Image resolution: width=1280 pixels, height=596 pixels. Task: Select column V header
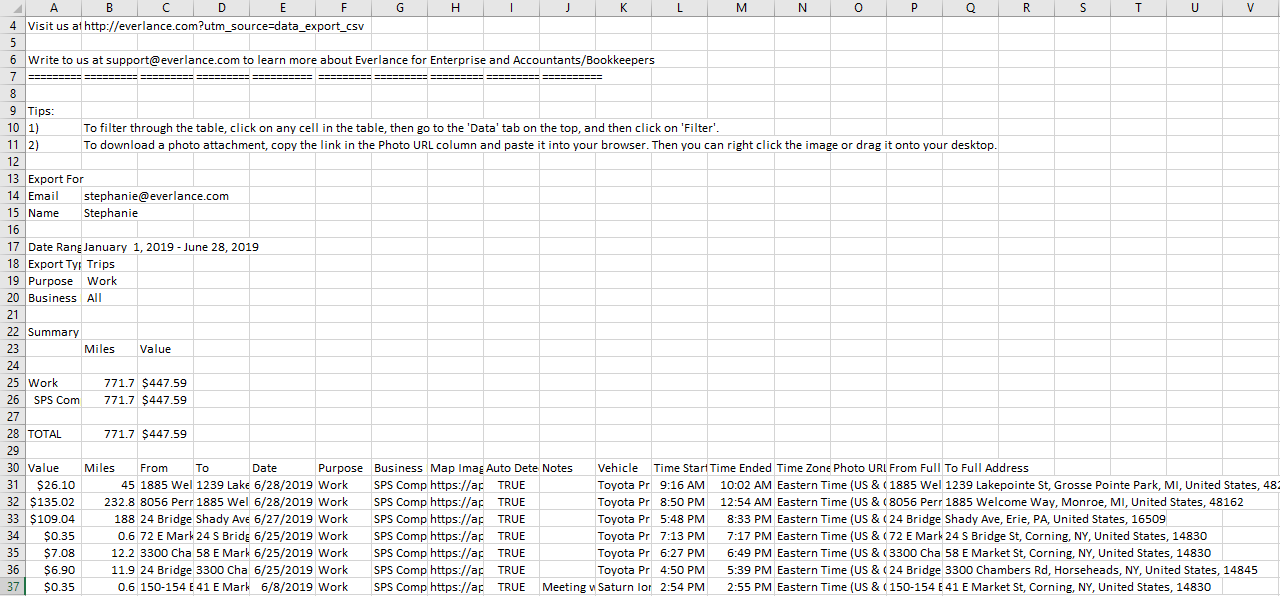tap(1251, 8)
